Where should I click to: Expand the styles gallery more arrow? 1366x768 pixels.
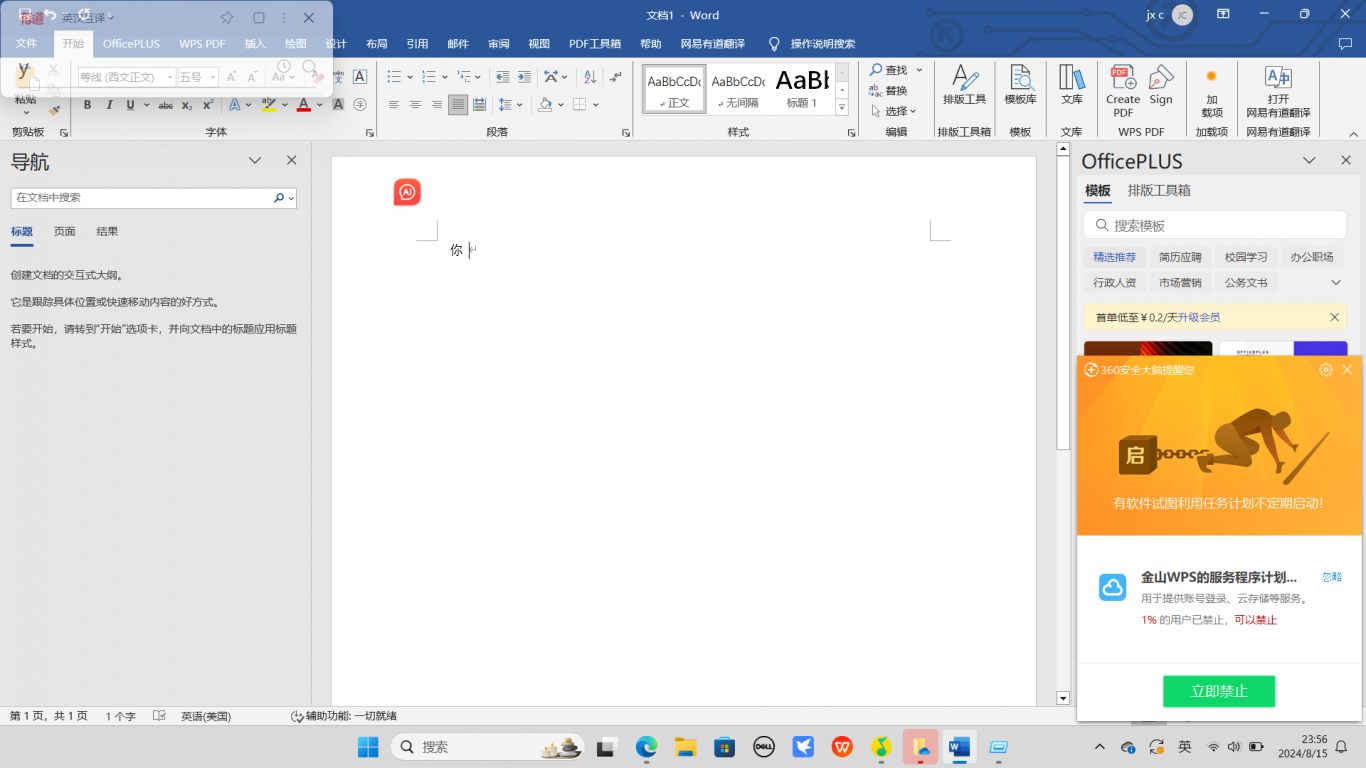click(842, 107)
